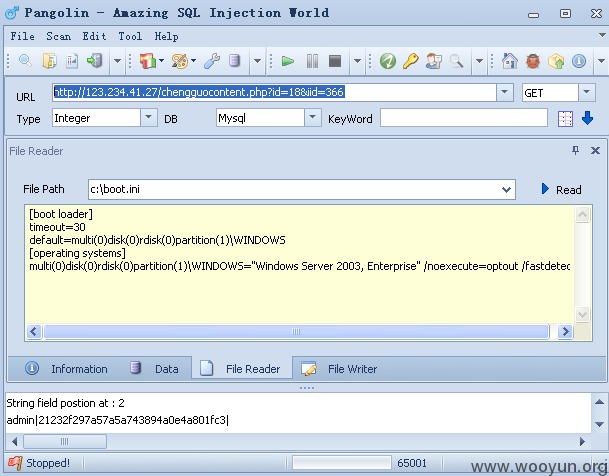Click the progress bar in status bar
Image resolution: width=609 pixels, height=476 pixels.
pos(342,463)
